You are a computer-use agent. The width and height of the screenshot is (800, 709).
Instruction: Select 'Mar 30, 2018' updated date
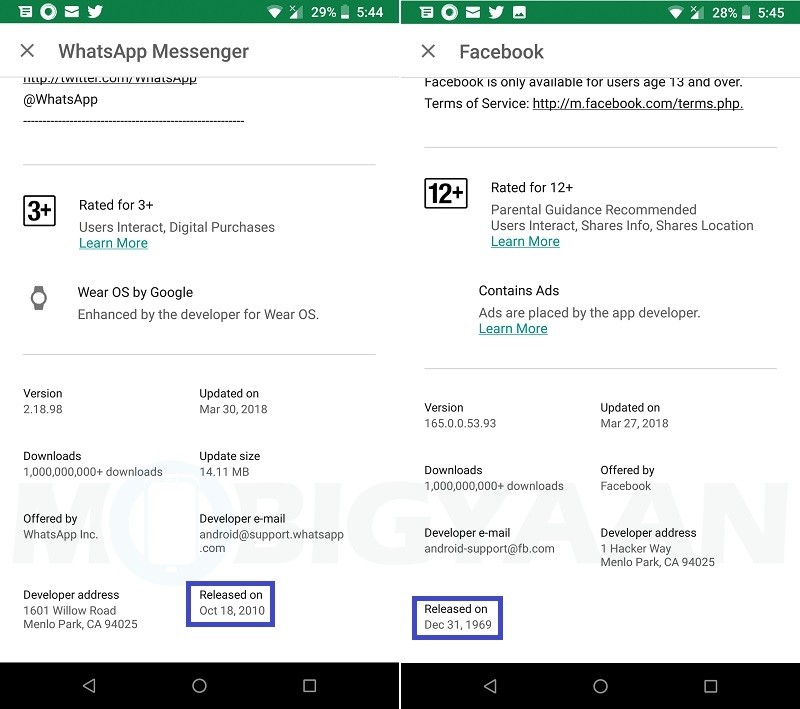[233, 409]
